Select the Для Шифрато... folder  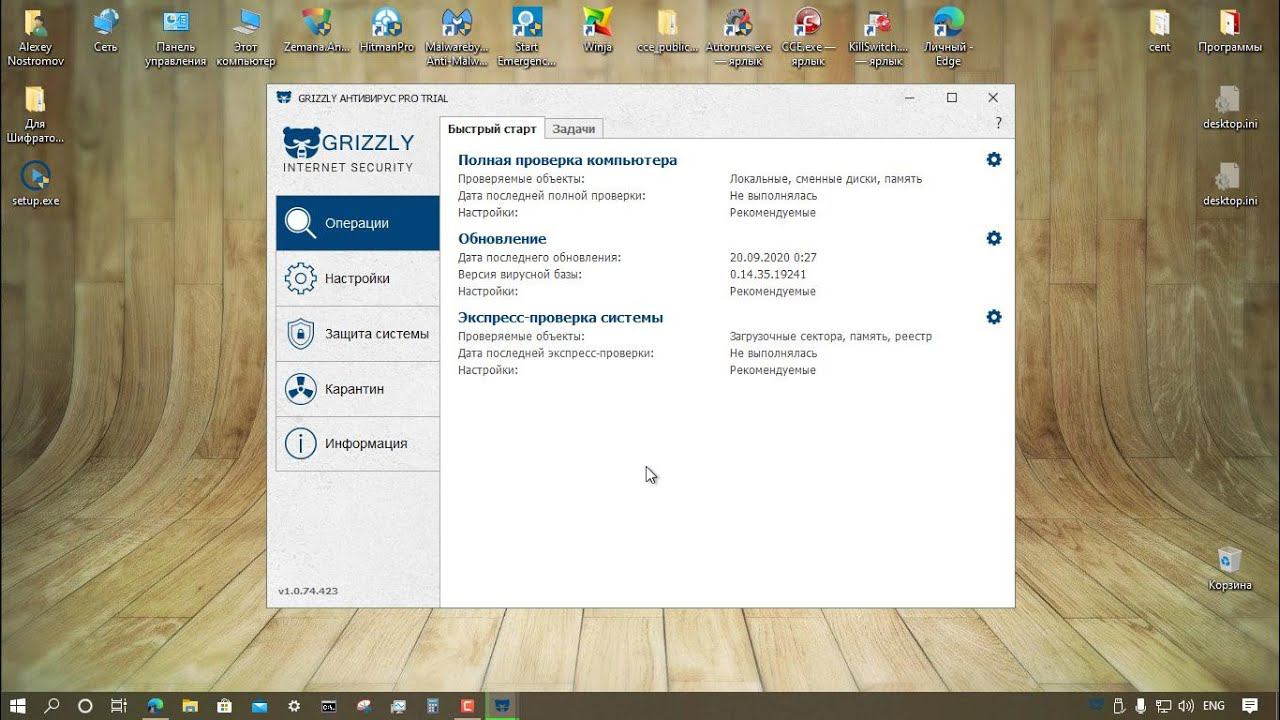coord(35,115)
